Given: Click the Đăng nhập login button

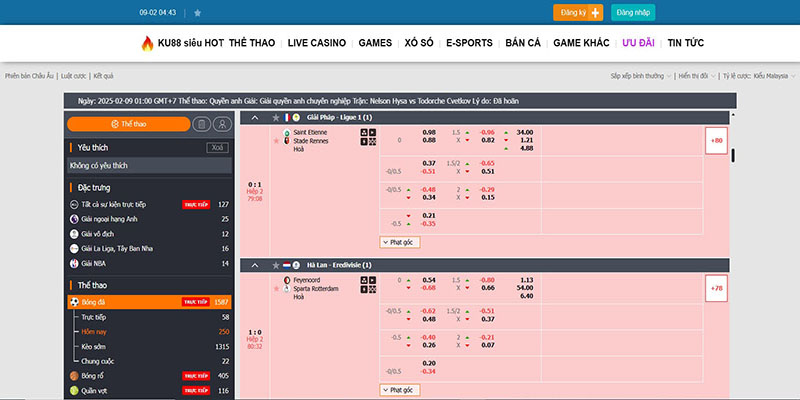Looking at the screenshot, I should [635, 13].
